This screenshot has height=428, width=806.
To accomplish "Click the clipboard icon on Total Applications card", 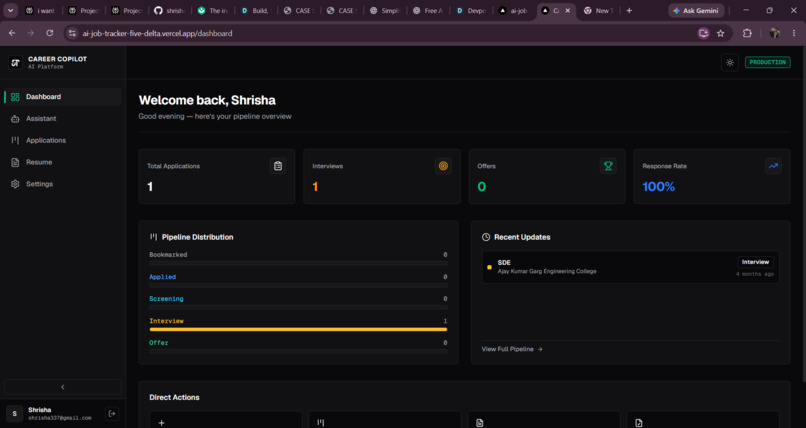I will click(278, 166).
